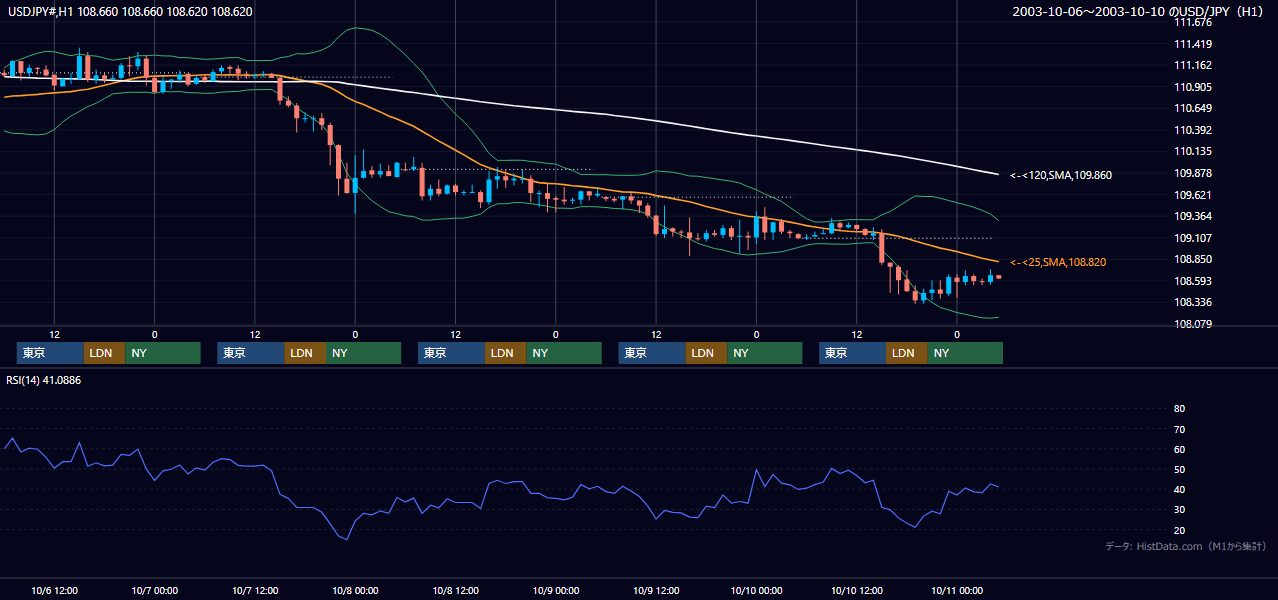Click the 10/6 12:00 time axis label
The height and width of the screenshot is (600, 1278).
54,590
